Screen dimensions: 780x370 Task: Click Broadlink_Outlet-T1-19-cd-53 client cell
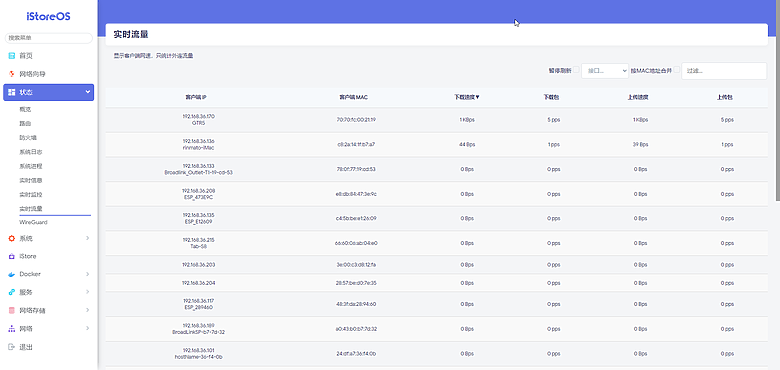click(x=198, y=169)
